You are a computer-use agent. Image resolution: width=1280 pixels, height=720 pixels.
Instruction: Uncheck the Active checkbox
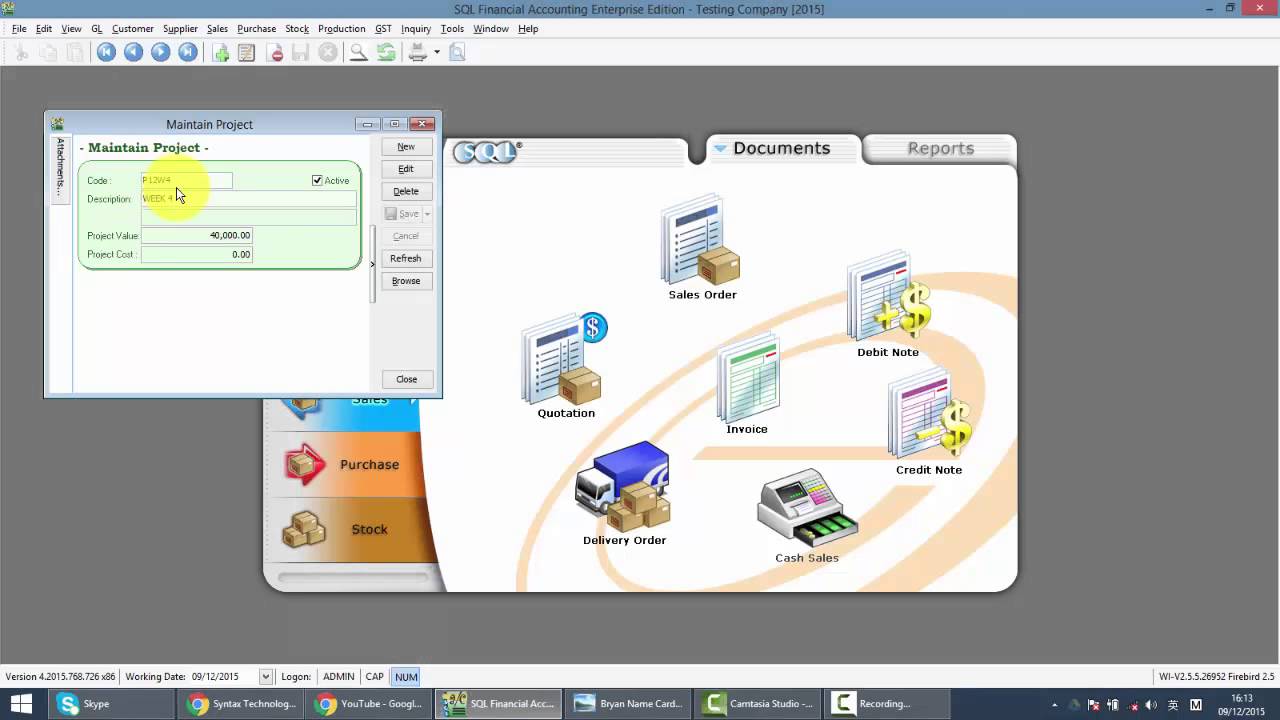[317, 180]
